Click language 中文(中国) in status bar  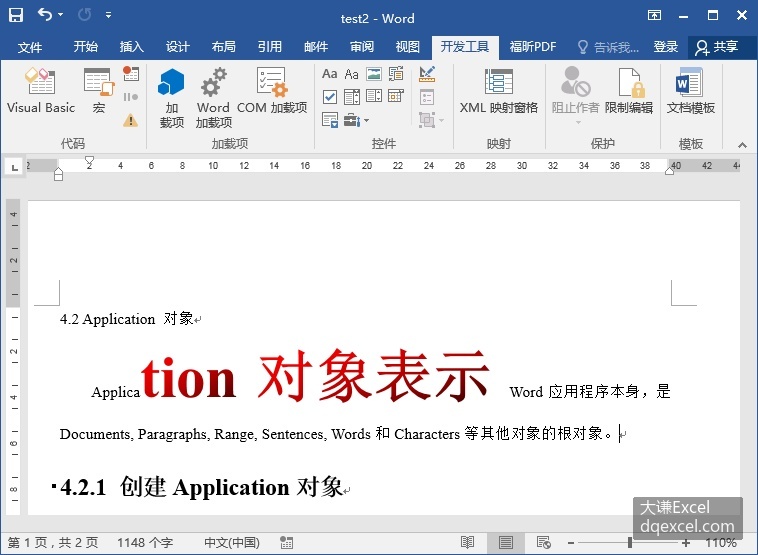point(232,542)
